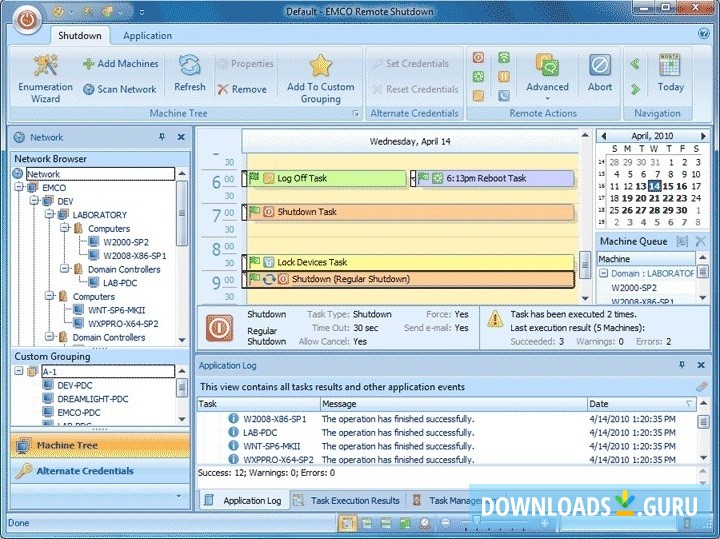The width and height of the screenshot is (720, 539).
Task: Collapse the LABORATORY tree node
Action: tap(49, 214)
